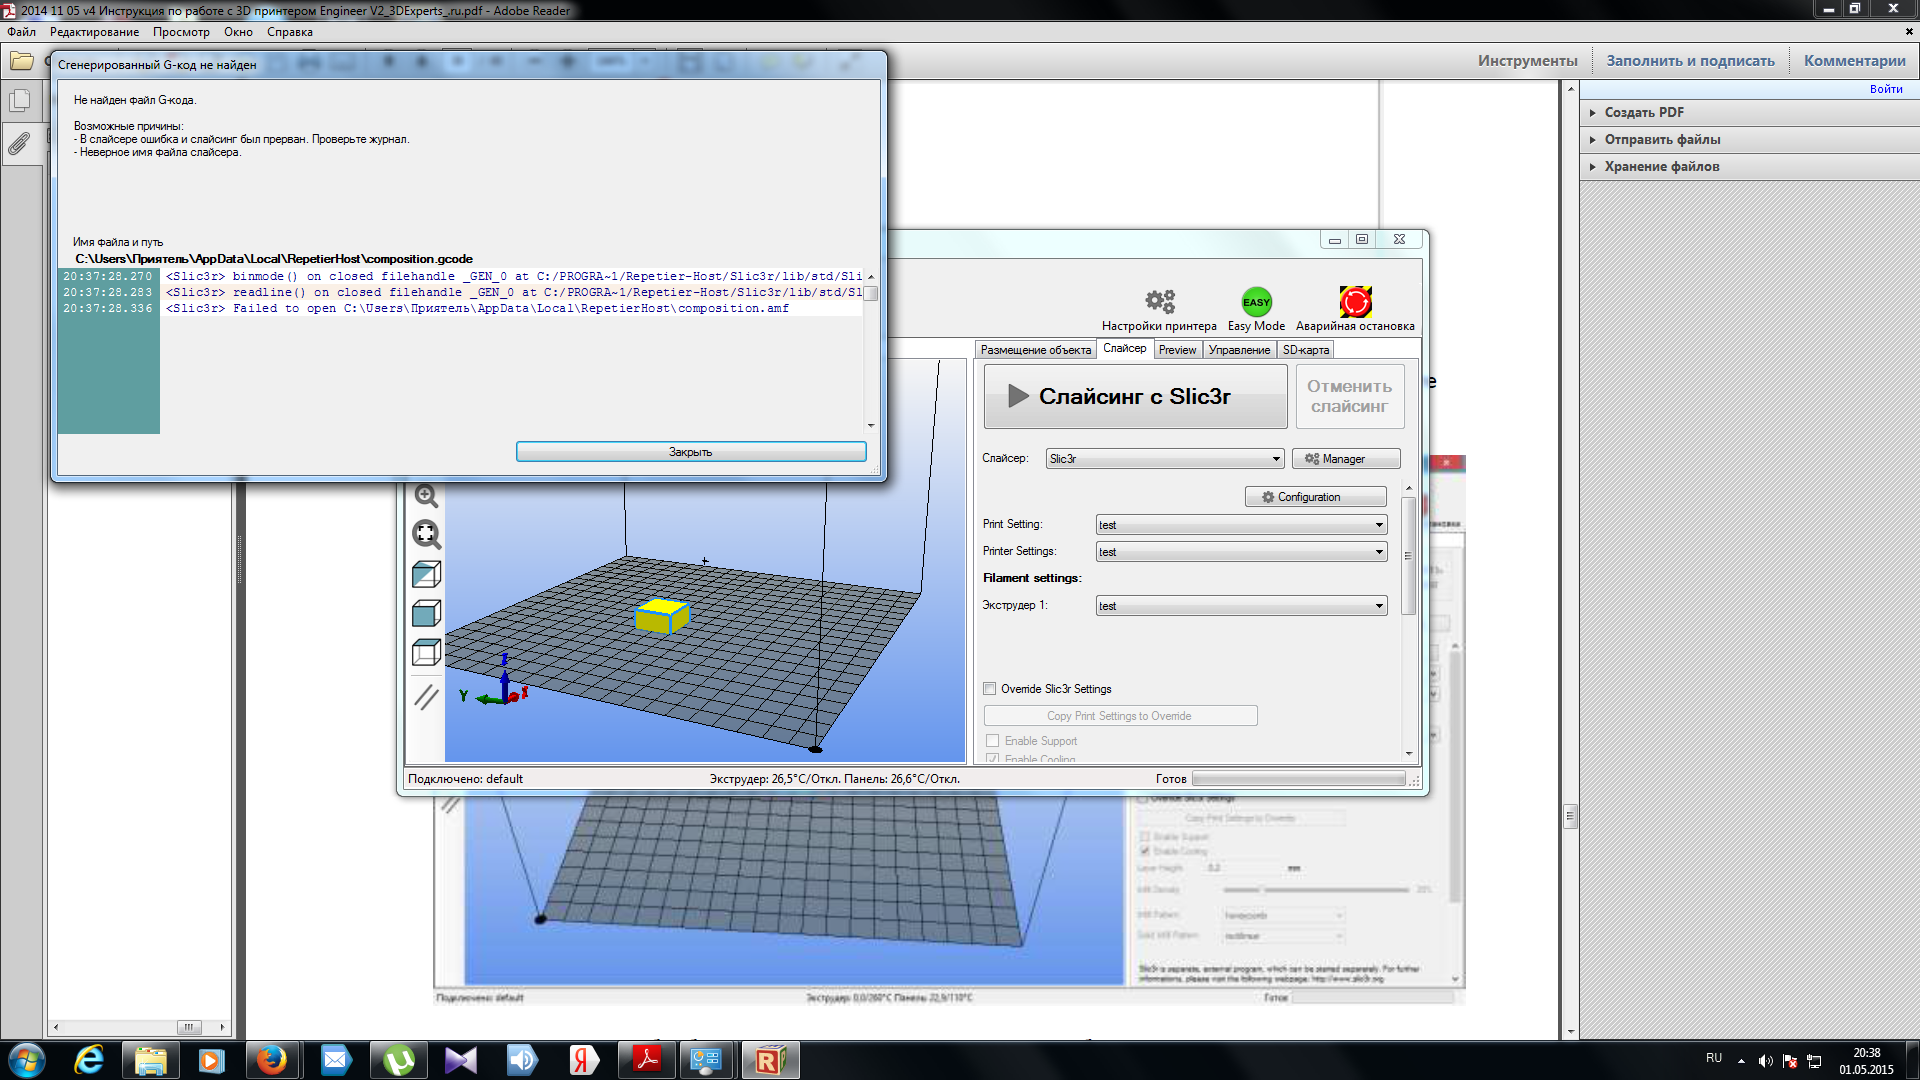Open the Printer Settings dropdown

tap(1242, 552)
